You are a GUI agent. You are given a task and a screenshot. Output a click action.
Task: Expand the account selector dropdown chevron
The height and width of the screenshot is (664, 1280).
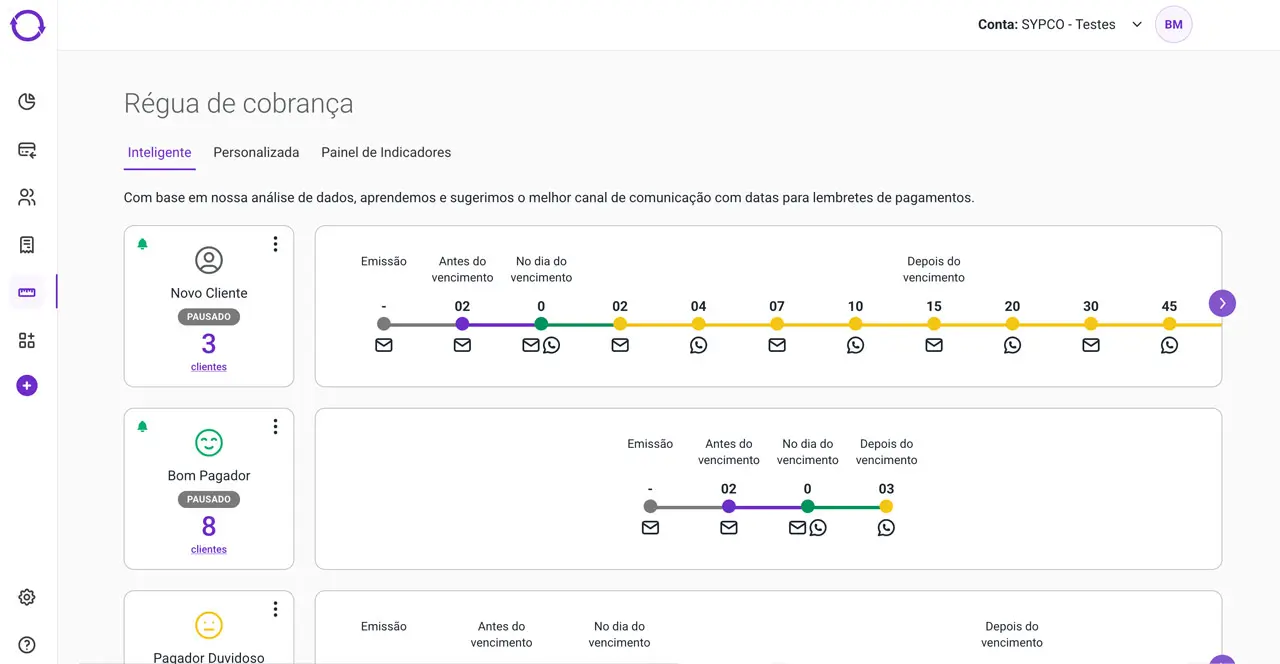(1136, 25)
